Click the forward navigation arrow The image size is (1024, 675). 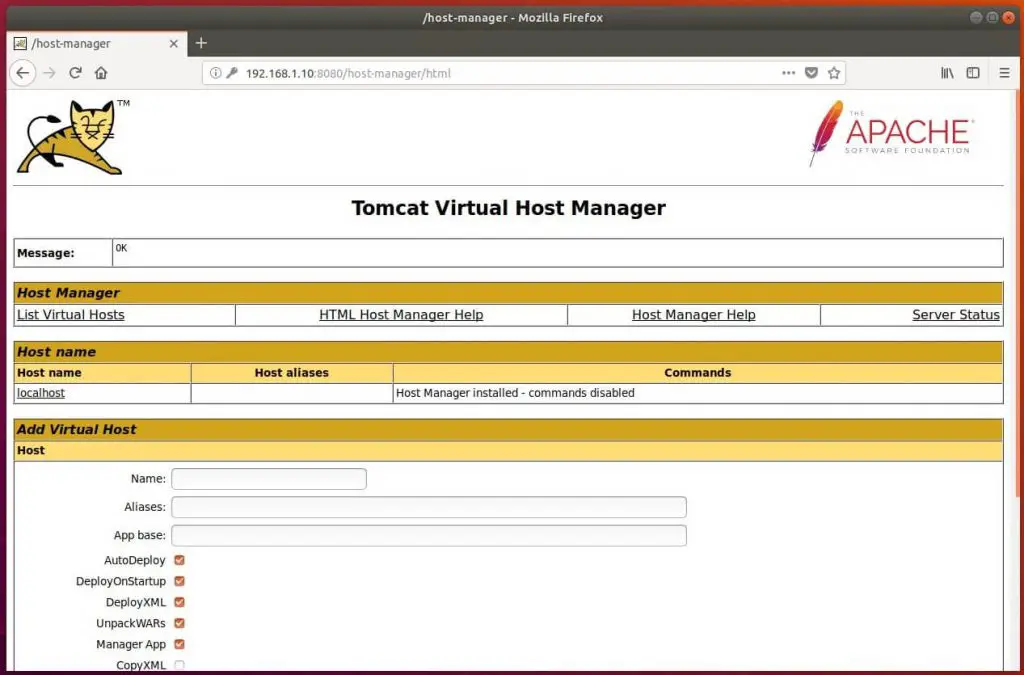click(49, 72)
